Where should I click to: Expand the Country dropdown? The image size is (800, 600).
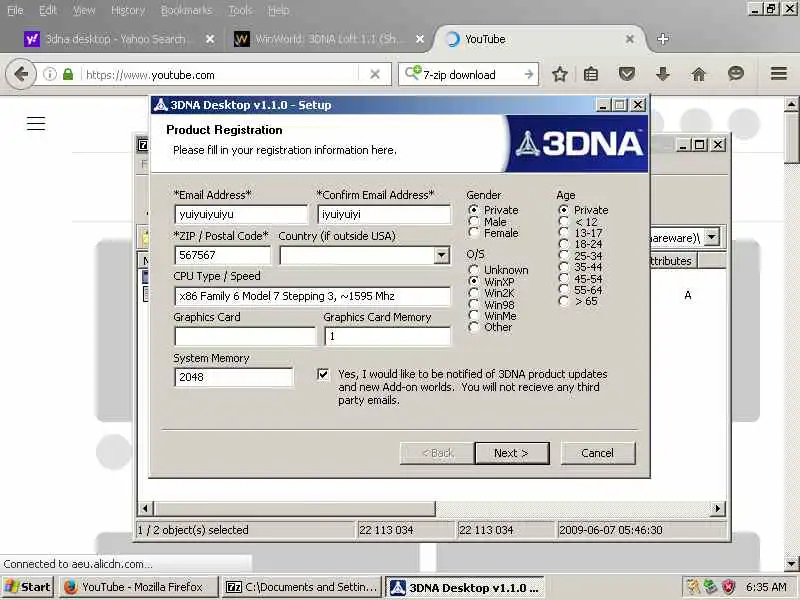coord(442,255)
